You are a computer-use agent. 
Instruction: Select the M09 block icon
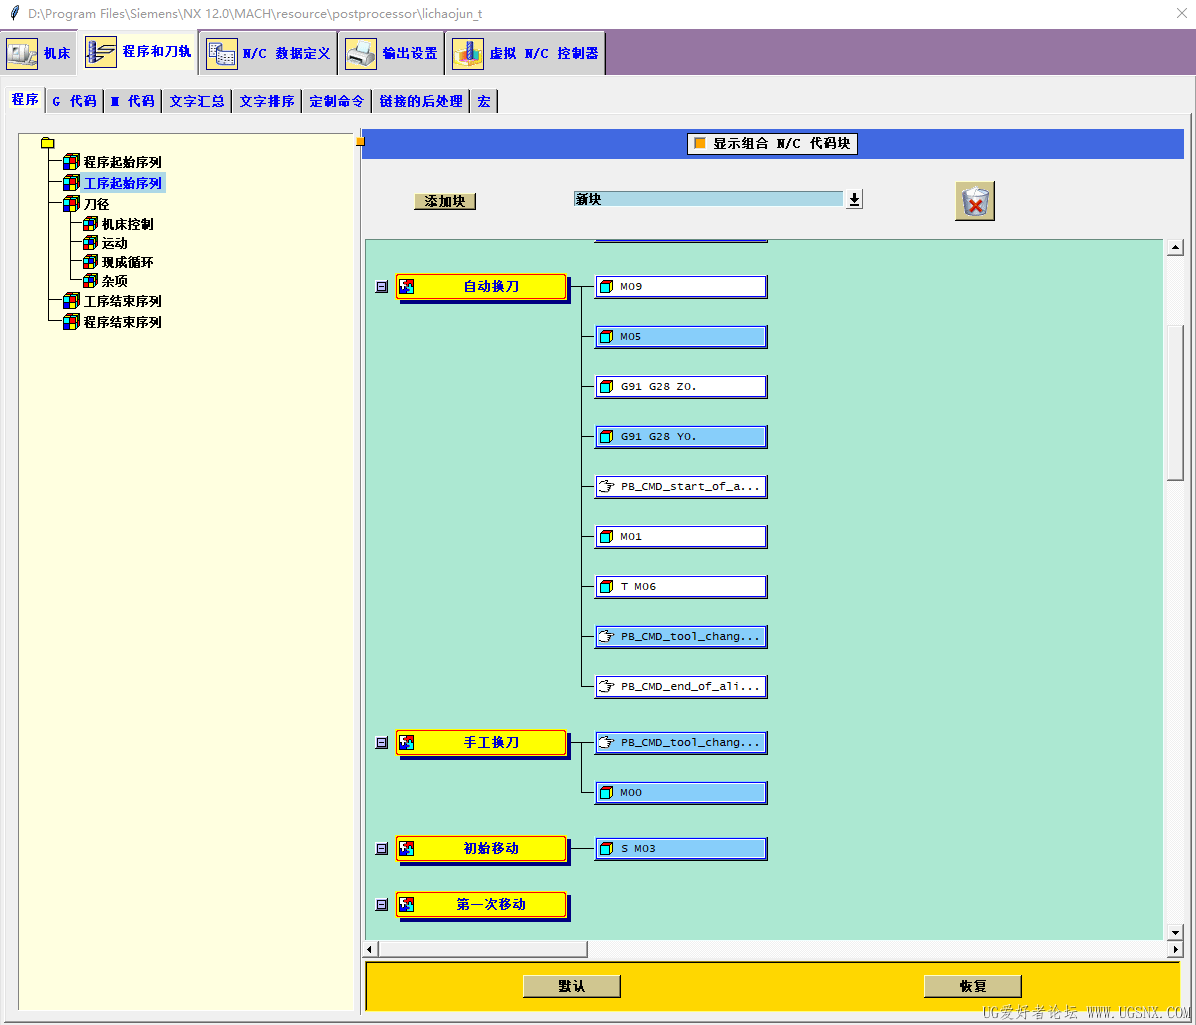click(606, 287)
